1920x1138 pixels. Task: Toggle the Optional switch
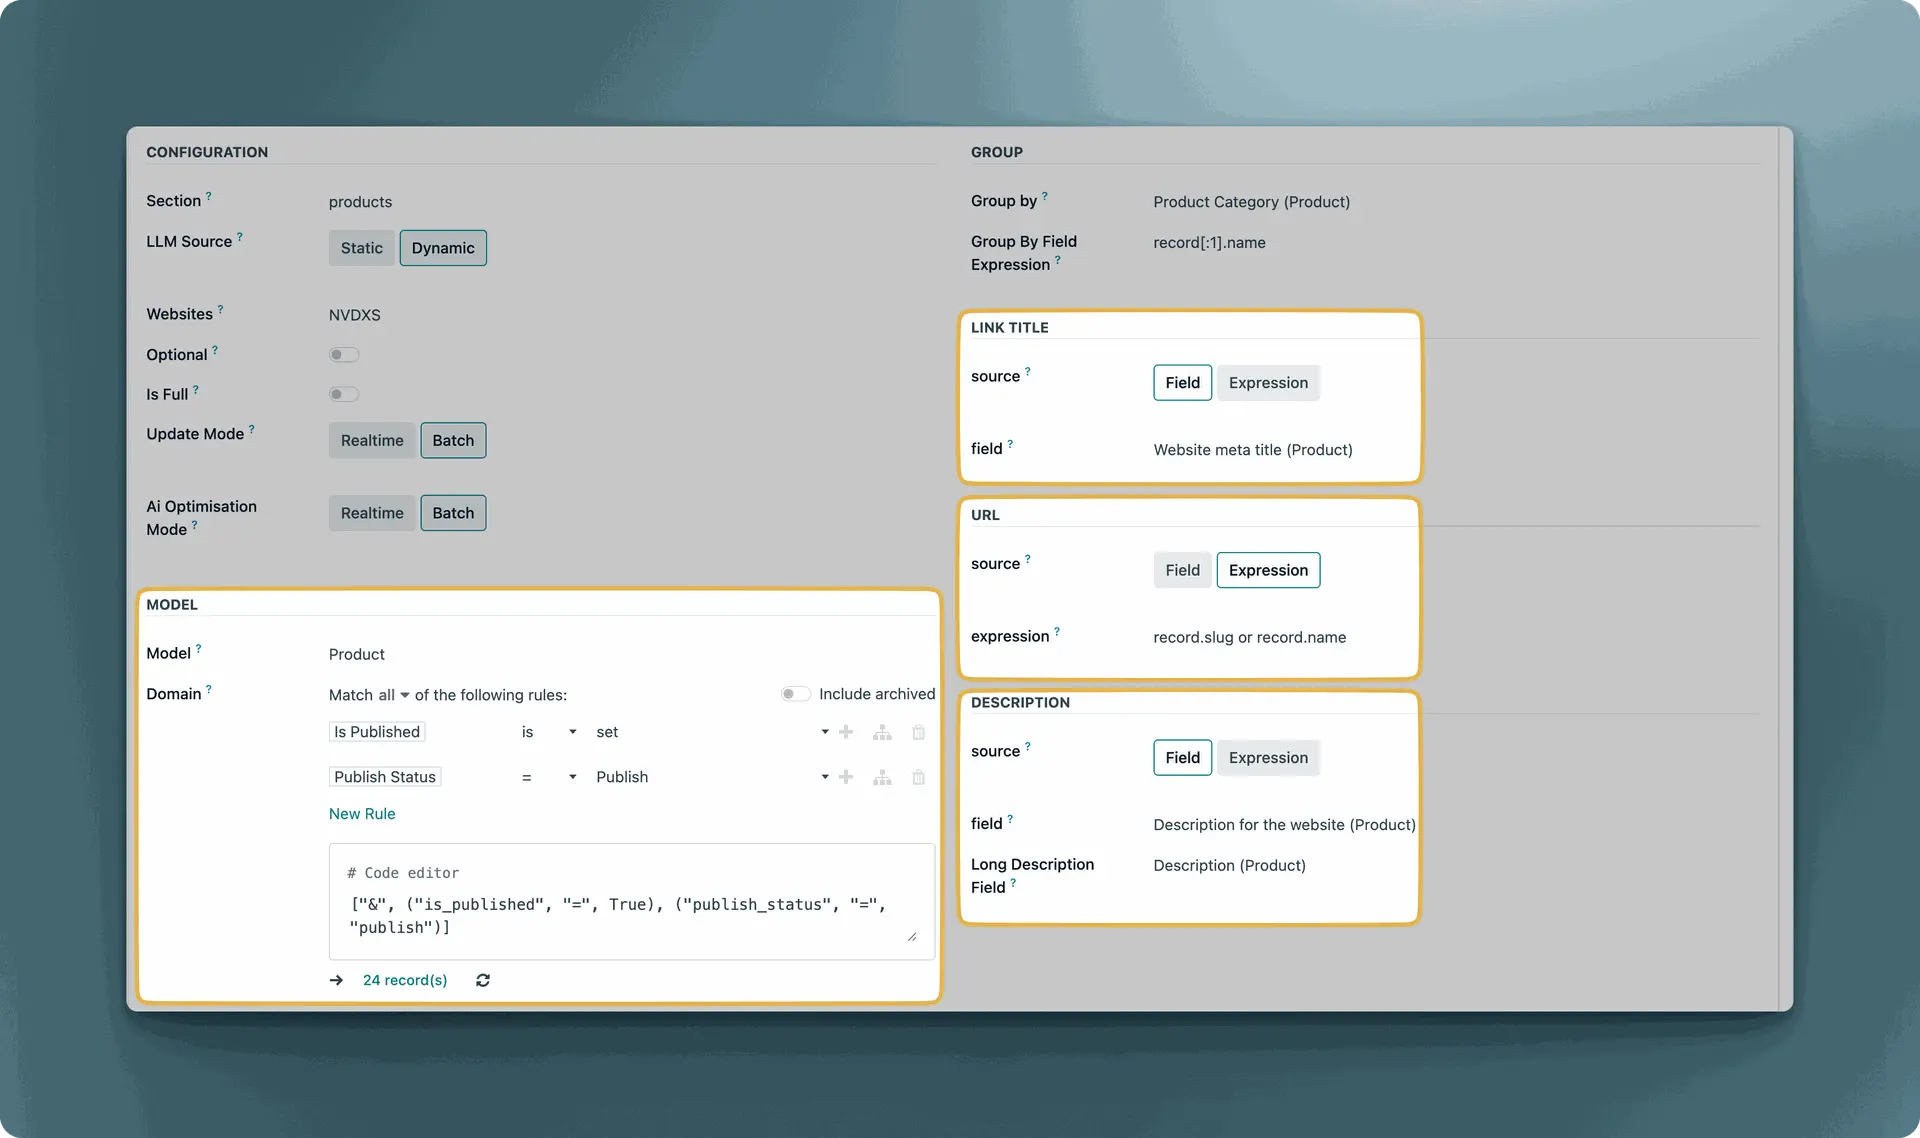pyautogui.click(x=344, y=355)
